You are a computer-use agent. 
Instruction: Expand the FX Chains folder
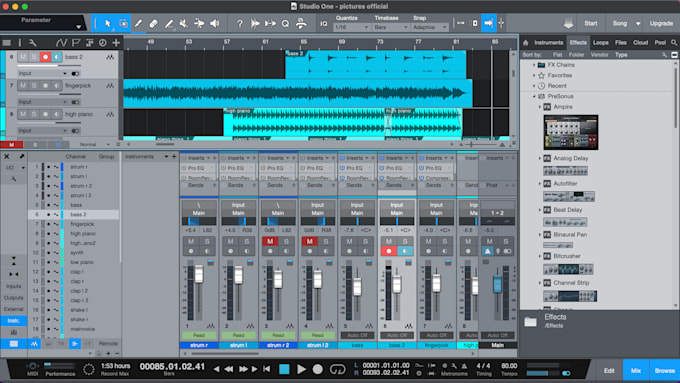point(534,65)
